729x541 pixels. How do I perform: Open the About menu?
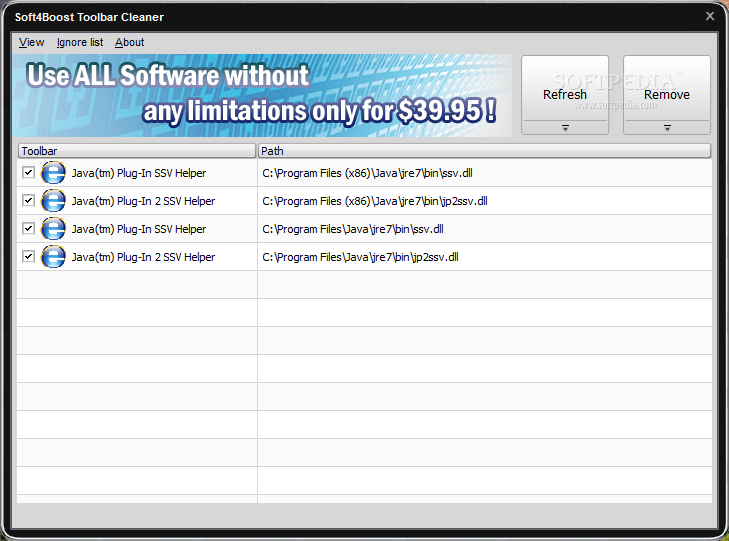129,42
